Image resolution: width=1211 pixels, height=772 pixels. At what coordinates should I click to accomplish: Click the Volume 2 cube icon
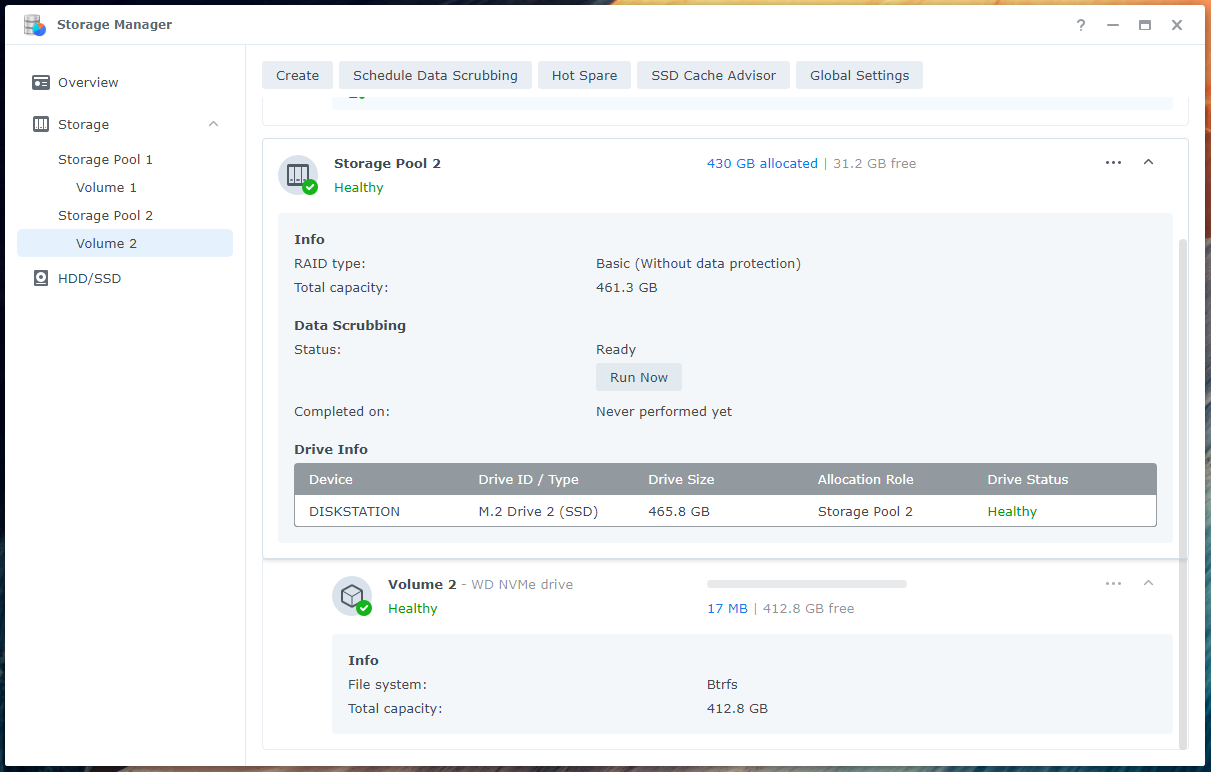click(352, 595)
